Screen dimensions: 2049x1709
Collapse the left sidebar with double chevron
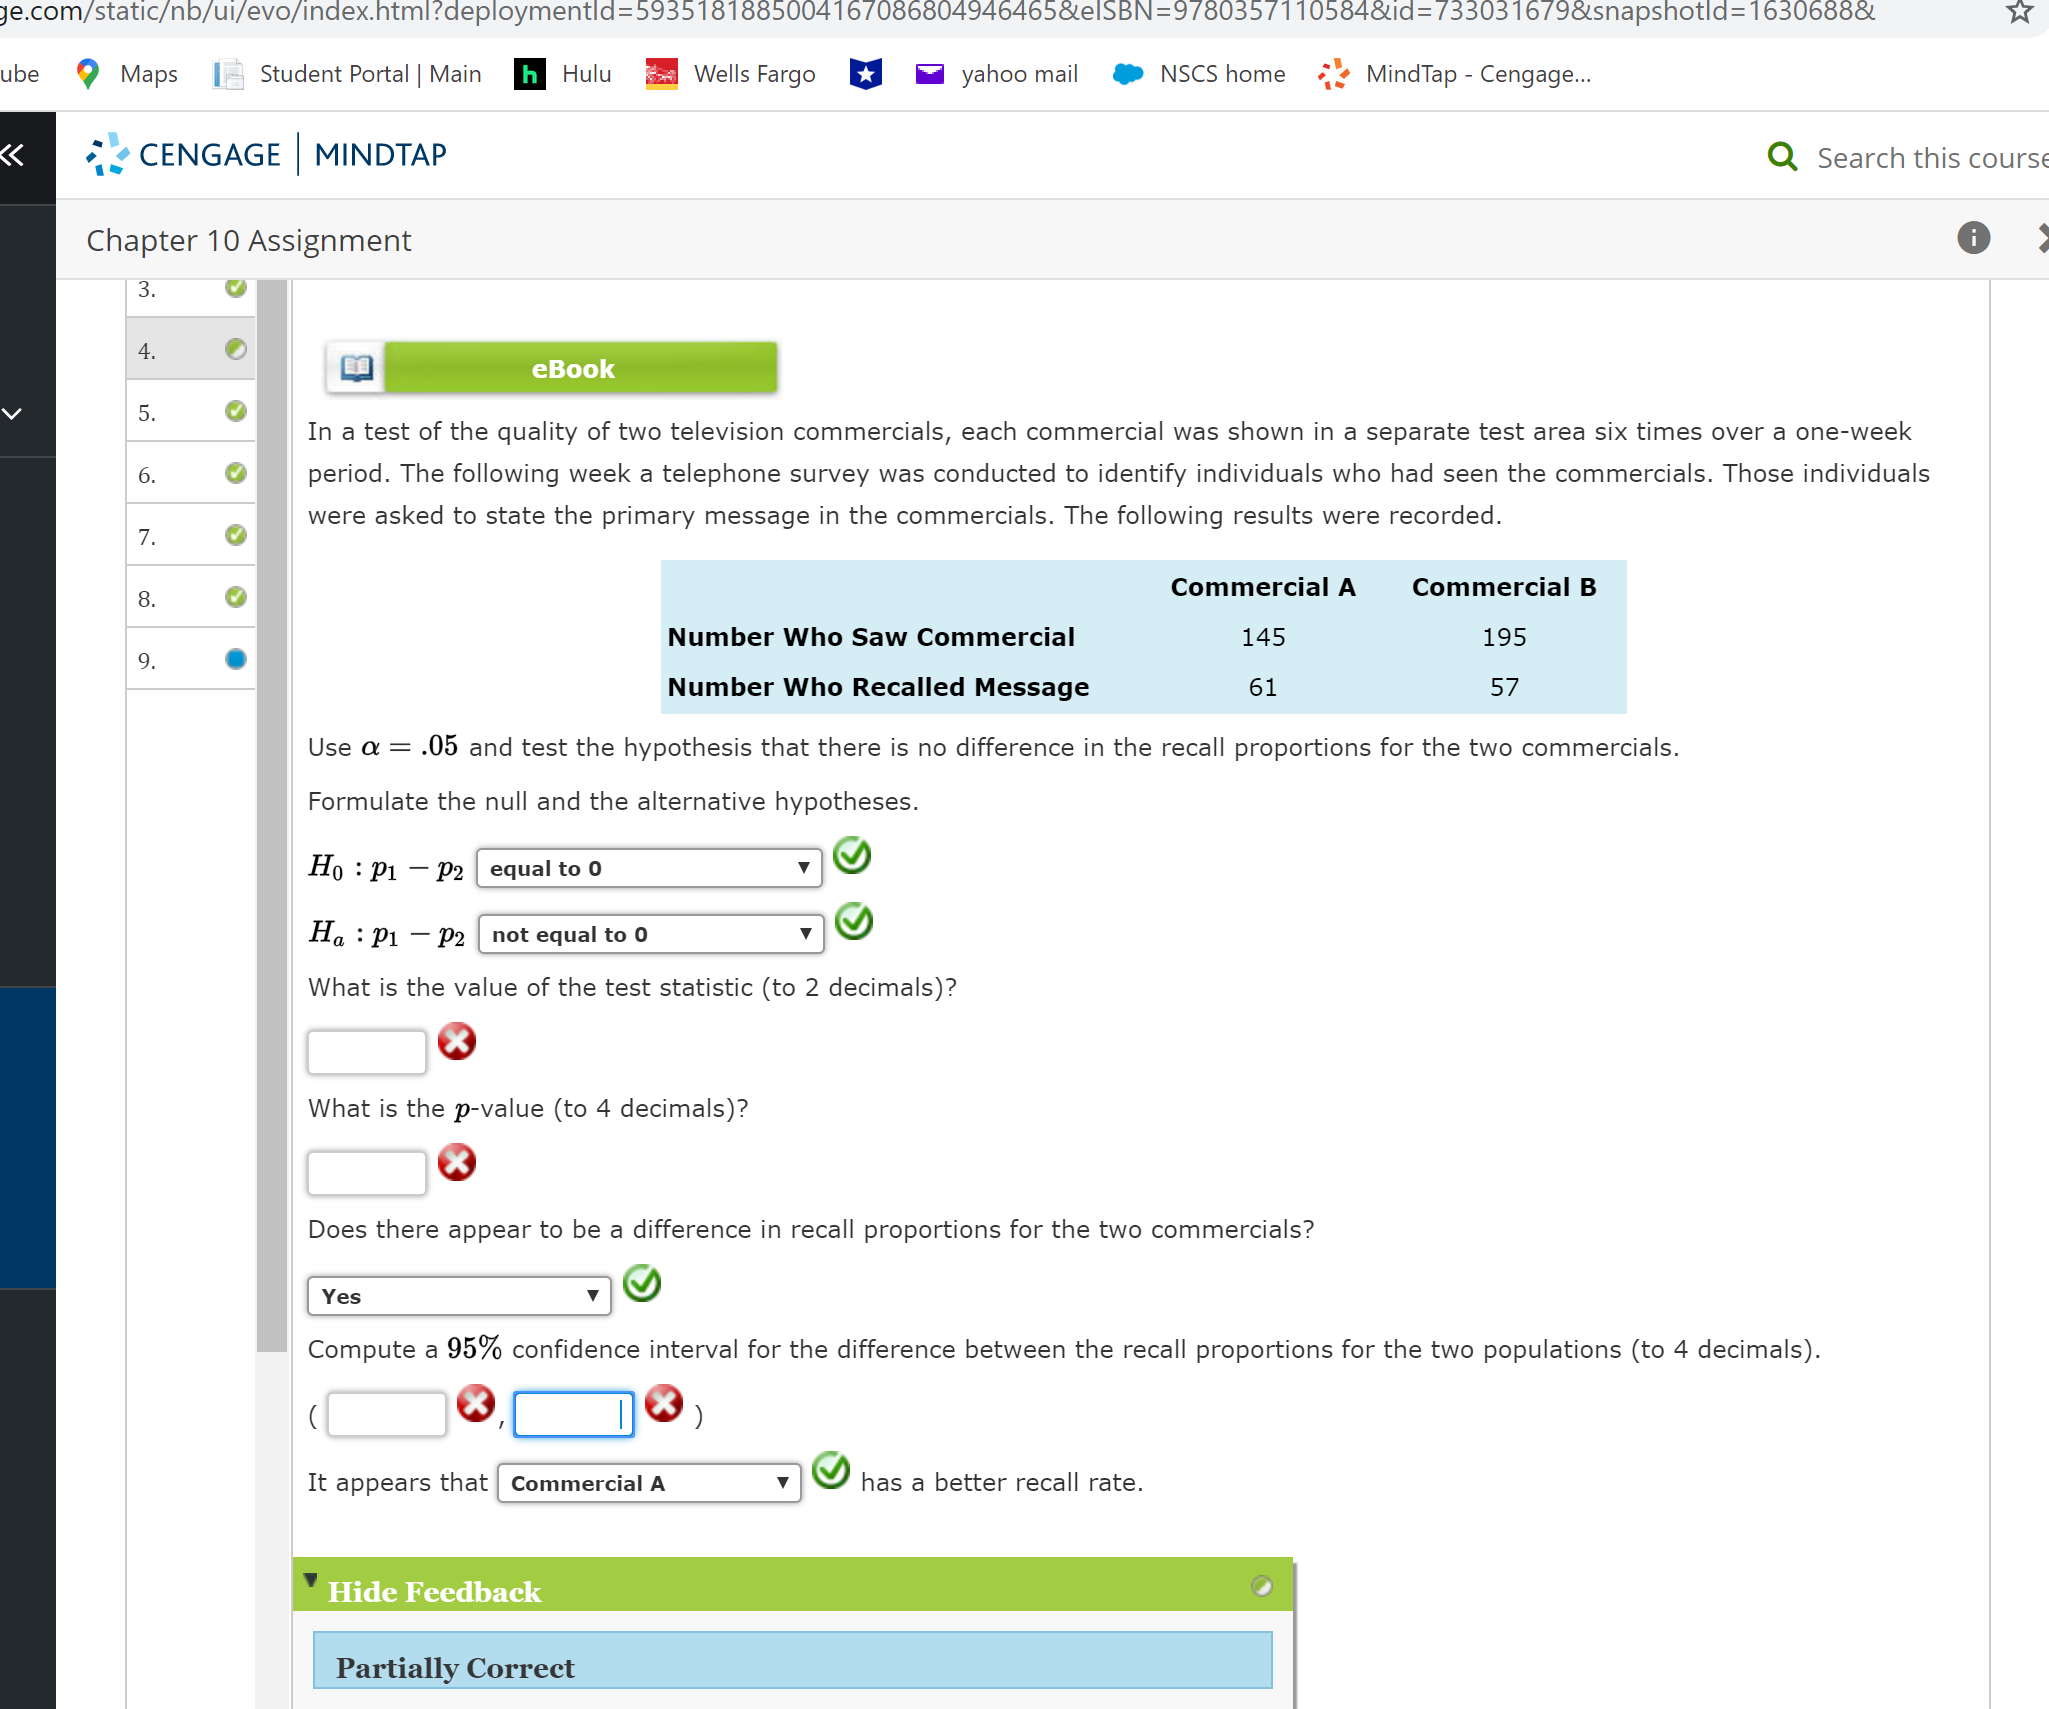(x=13, y=155)
